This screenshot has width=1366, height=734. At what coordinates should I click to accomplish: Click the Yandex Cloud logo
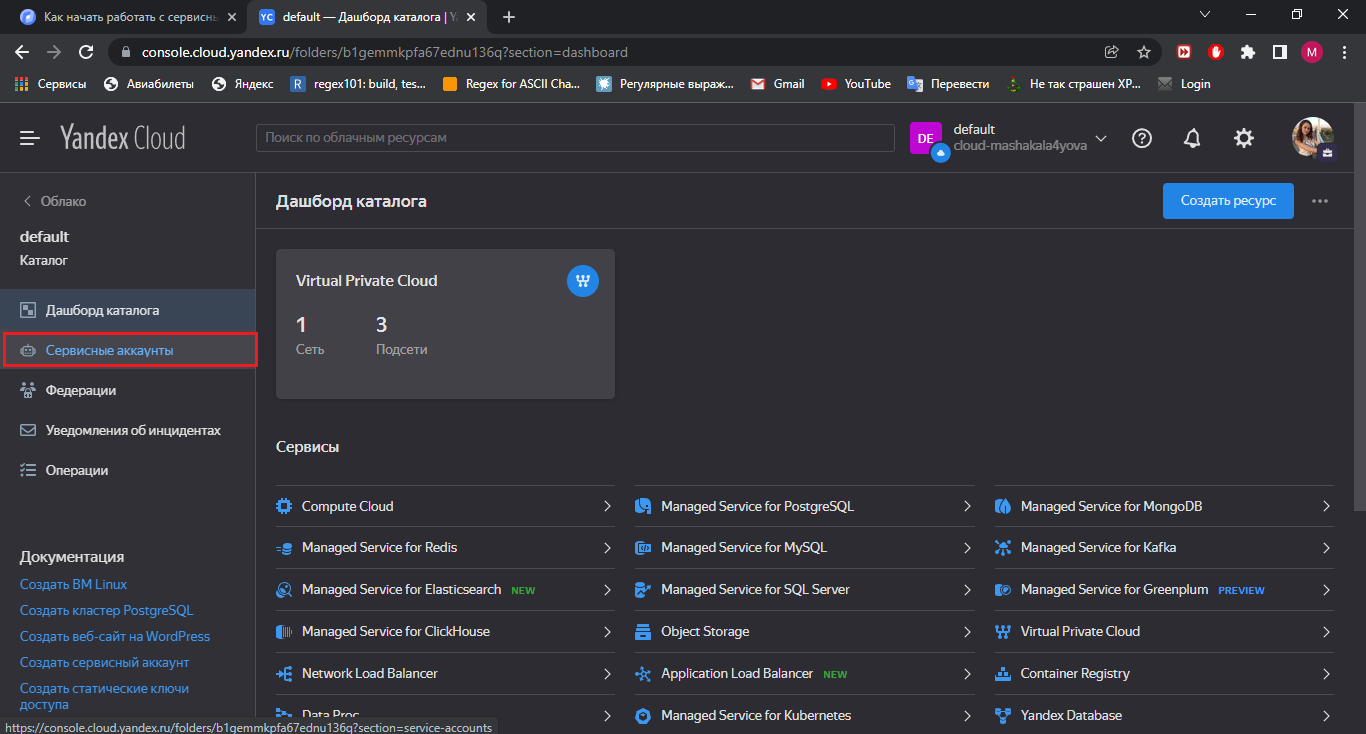[x=122, y=138]
